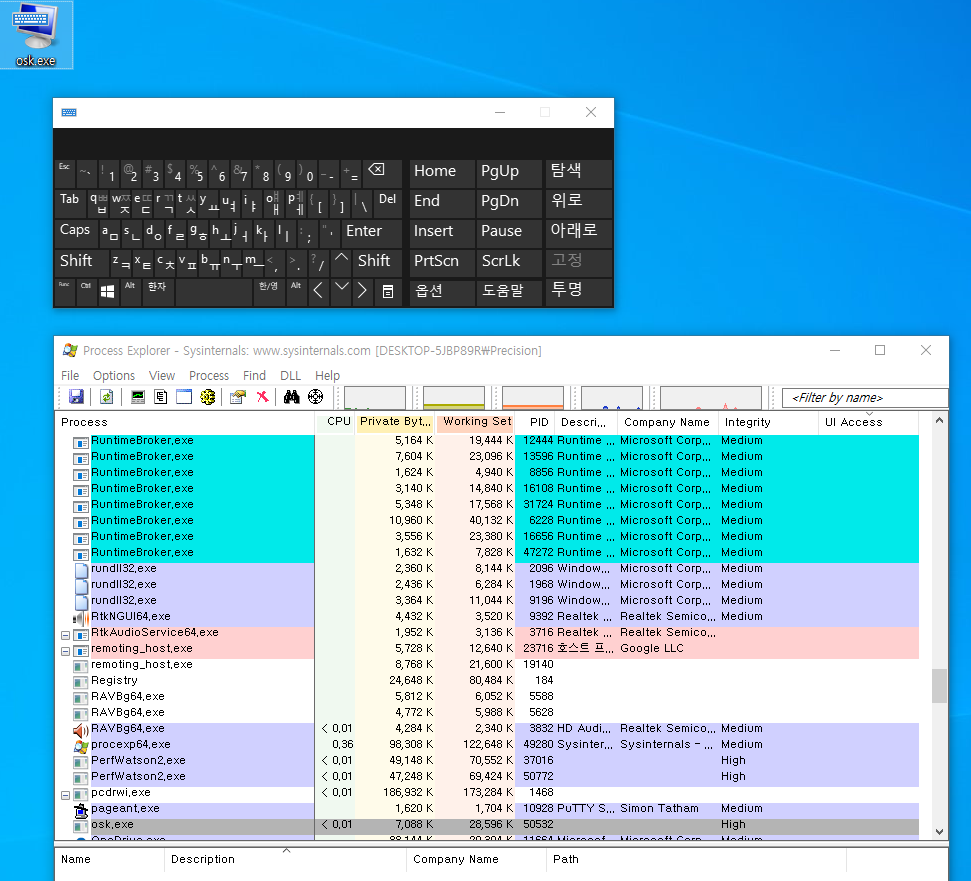Open the System Information toolbar icon
Image resolution: width=971 pixels, height=881 pixels.
coord(137,397)
